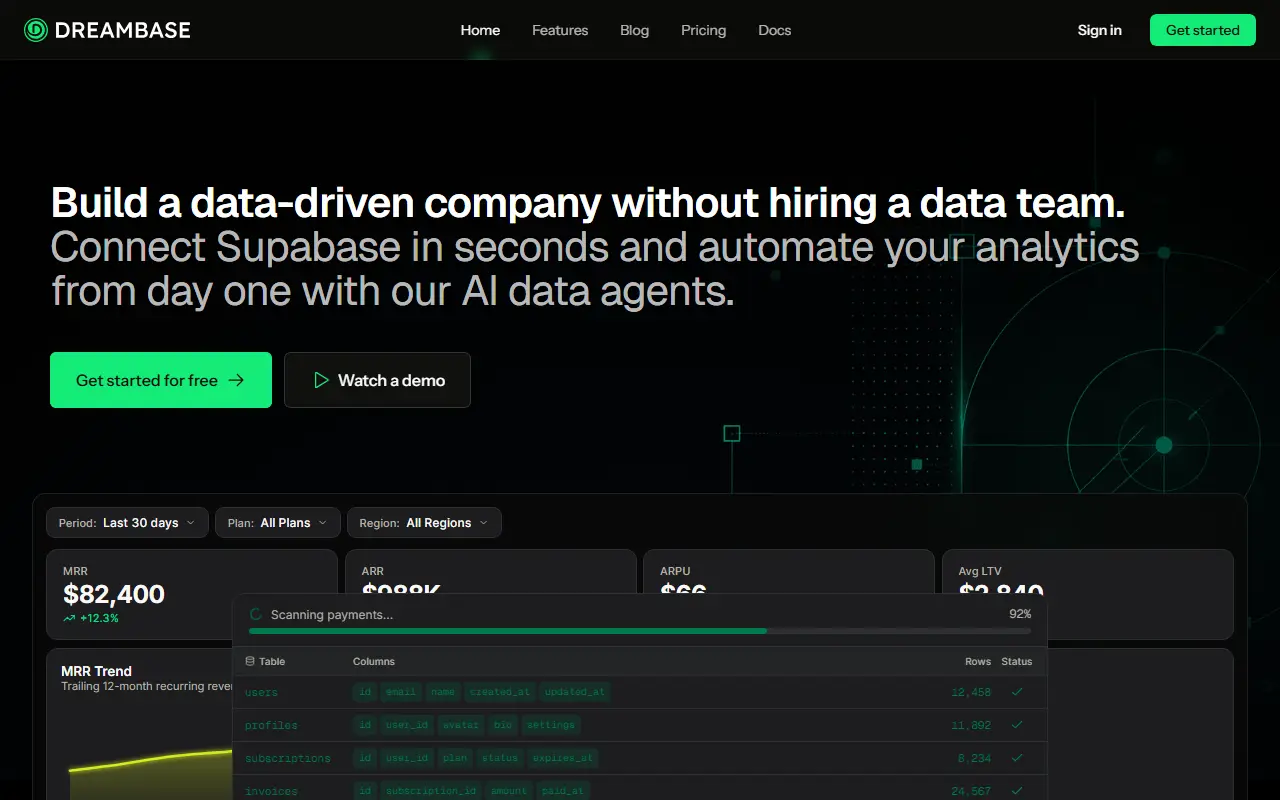Viewport: 1280px width, 800px height.
Task: Click the spinner beside Scanning payments
Action: coord(256,615)
